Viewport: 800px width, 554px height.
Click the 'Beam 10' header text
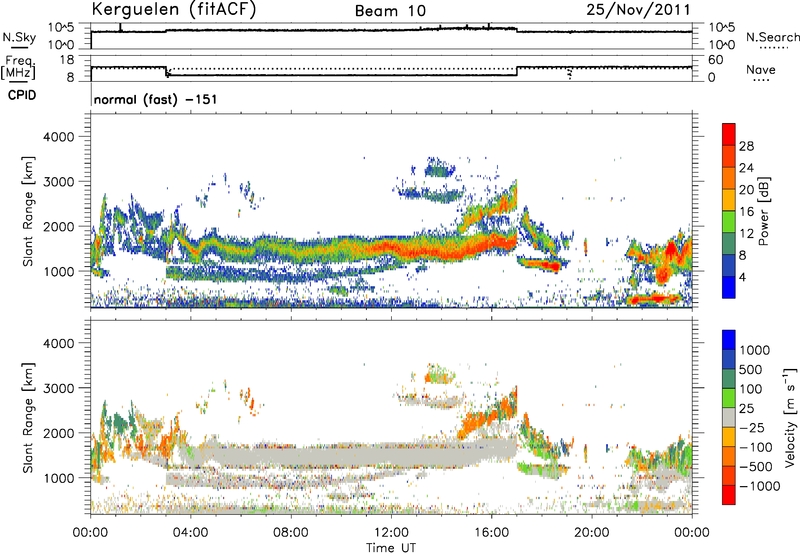(390, 11)
